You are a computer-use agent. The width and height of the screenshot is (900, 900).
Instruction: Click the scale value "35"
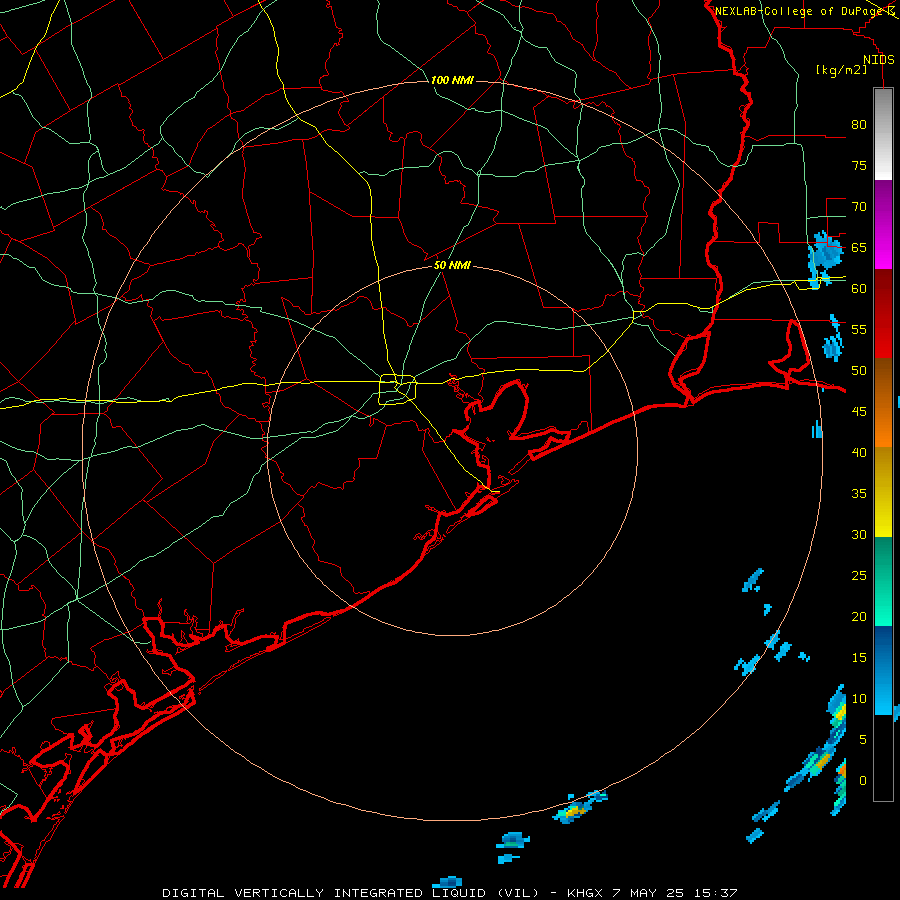[859, 494]
